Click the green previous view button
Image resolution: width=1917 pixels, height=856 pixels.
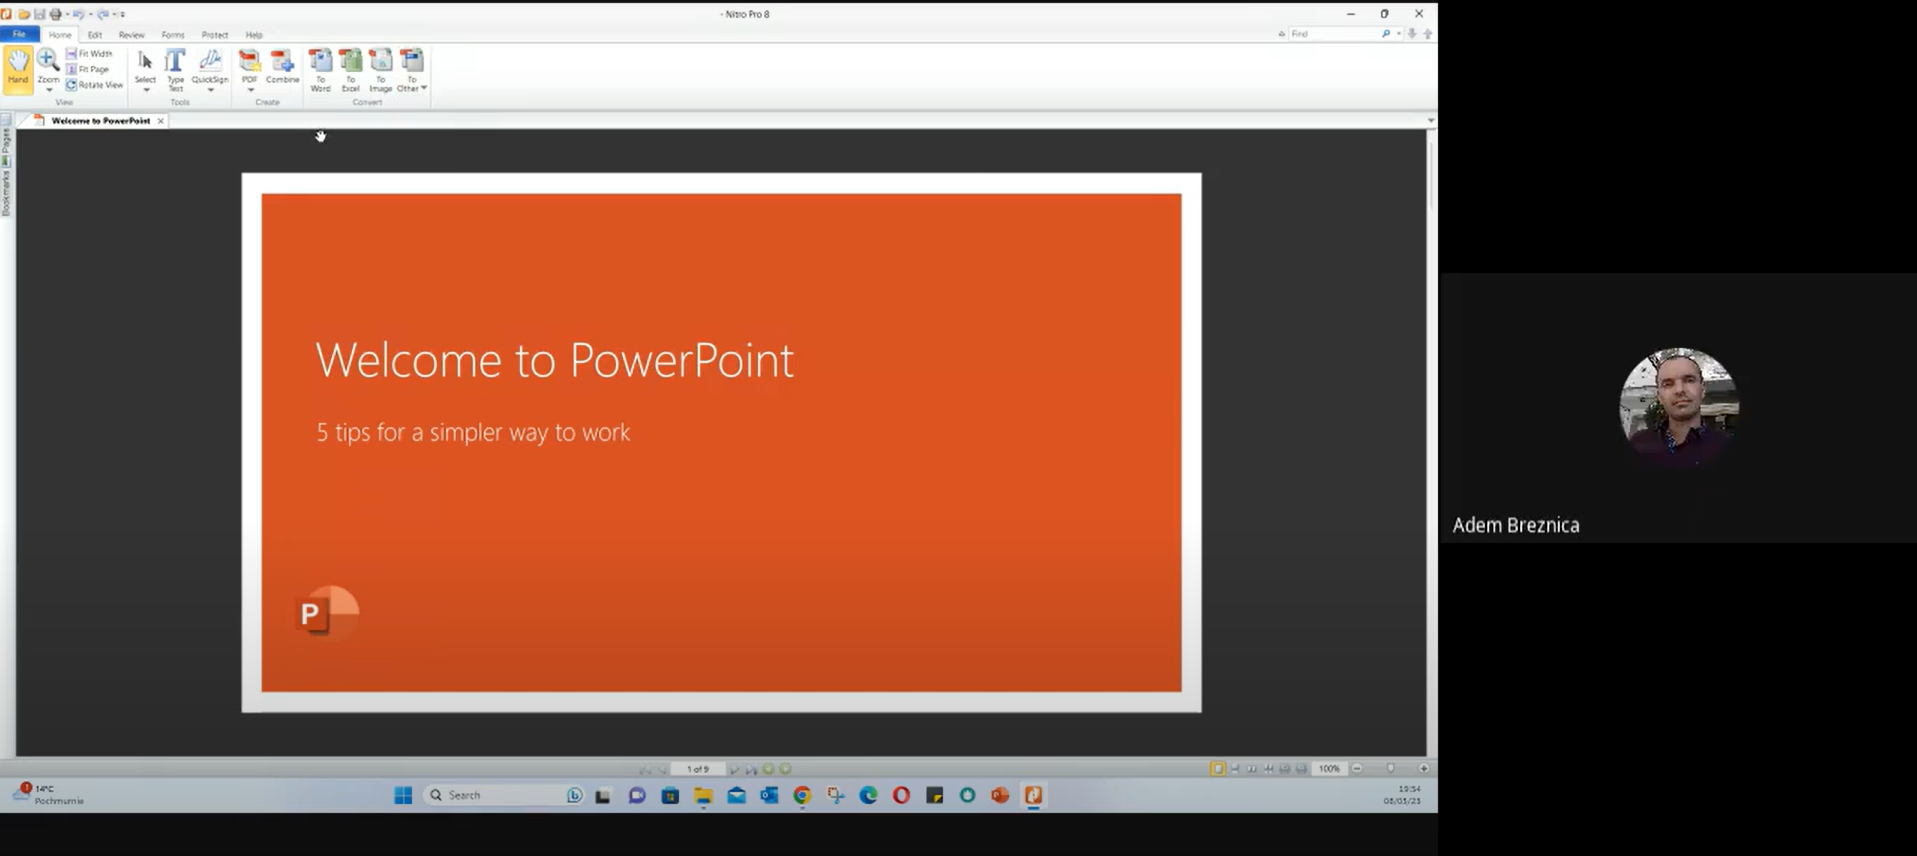[768, 769]
